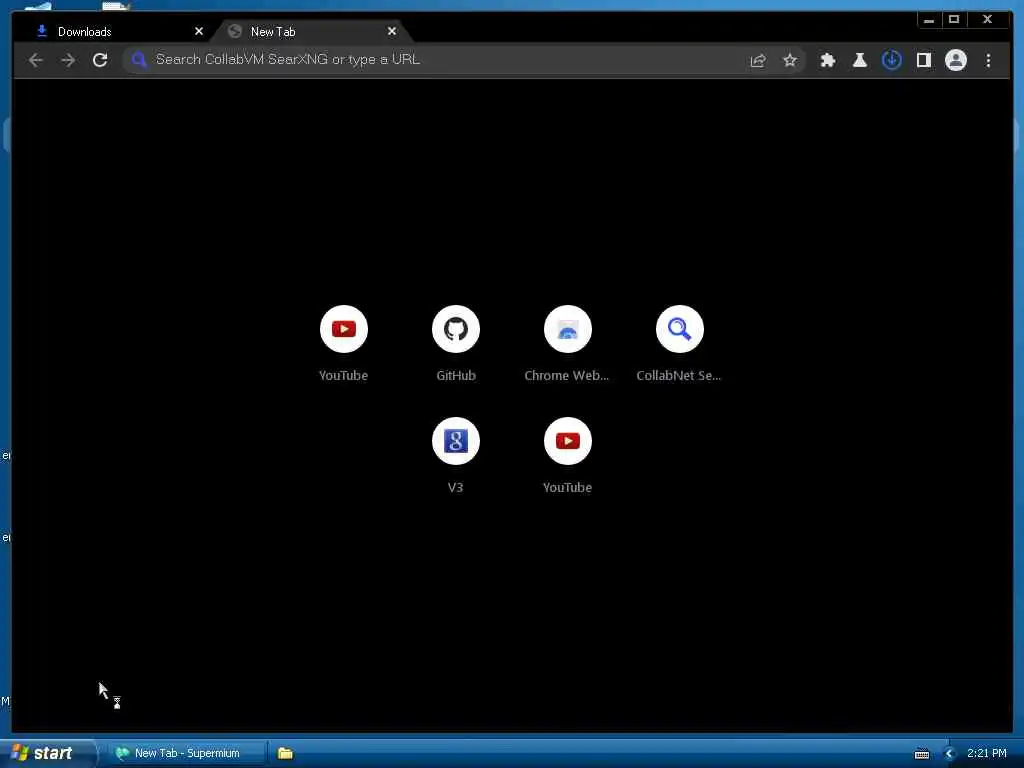
Task: Show downloads with the blue toolbar download icon
Action: coord(891,60)
